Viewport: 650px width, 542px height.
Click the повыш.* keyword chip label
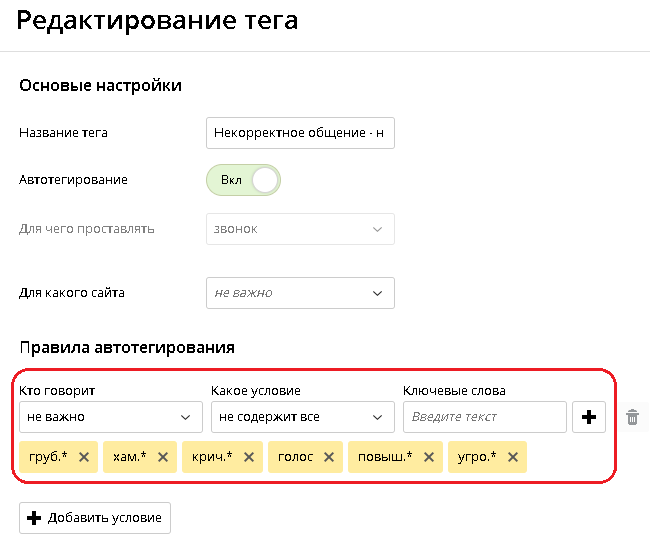(385, 457)
